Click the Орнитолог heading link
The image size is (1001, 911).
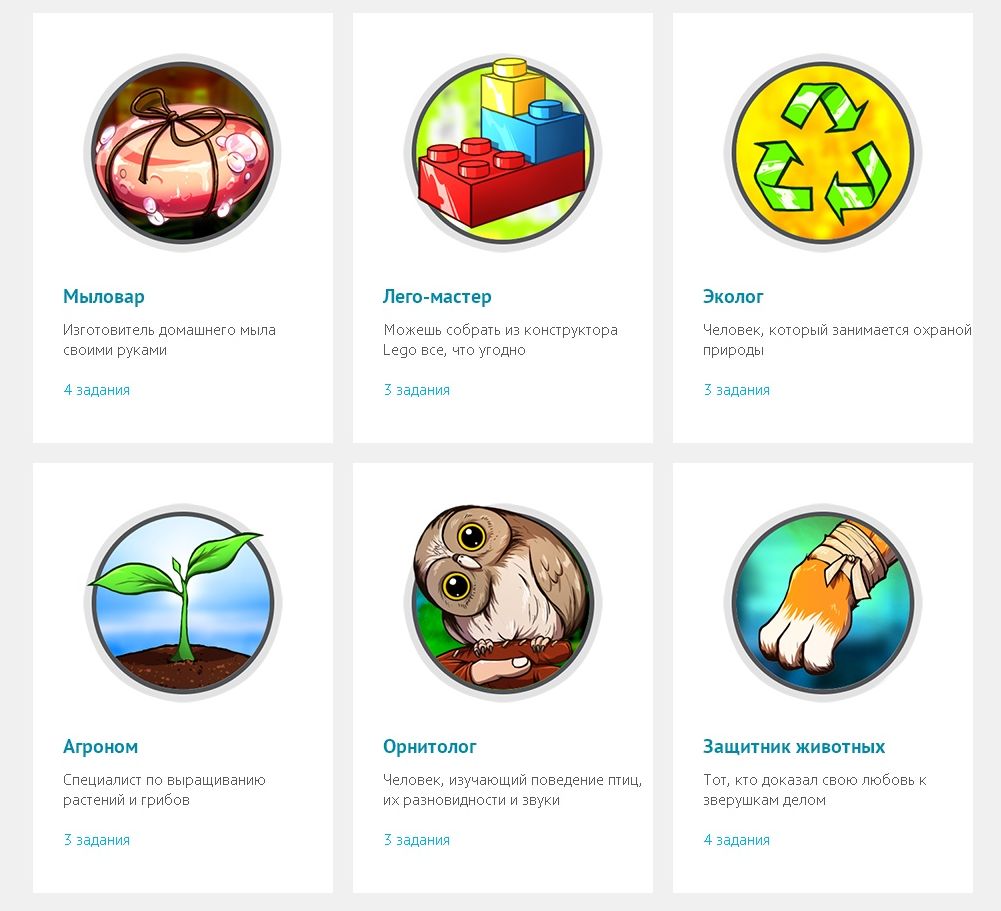(430, 746)
